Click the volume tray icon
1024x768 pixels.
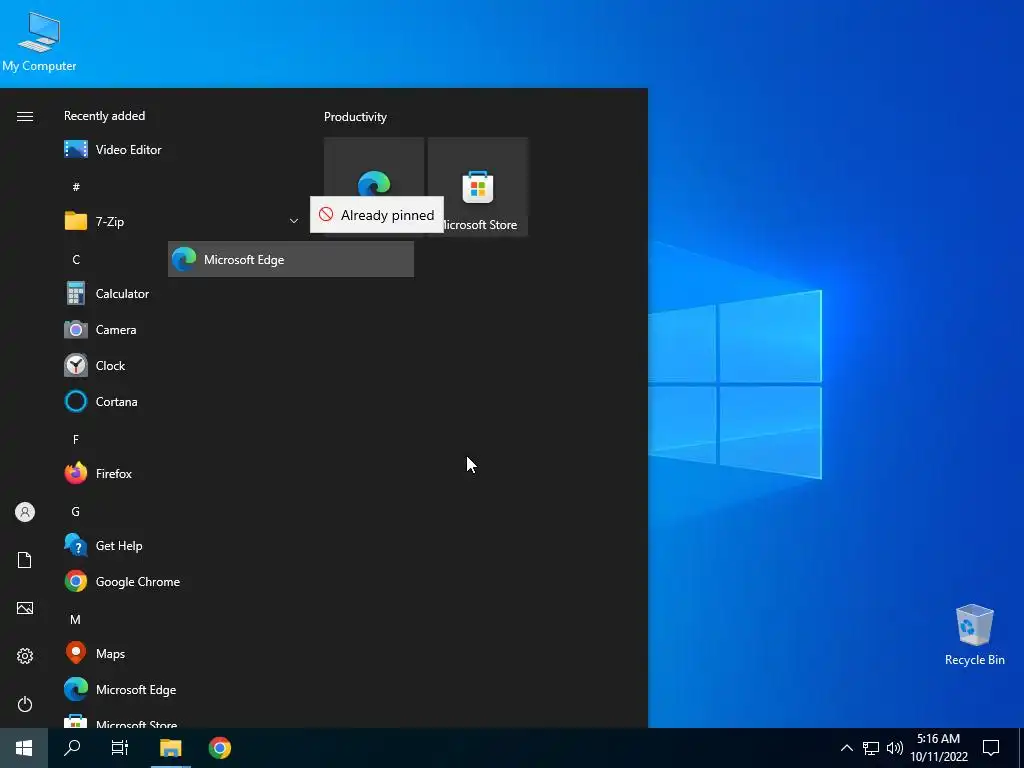(x=895, y=748)
